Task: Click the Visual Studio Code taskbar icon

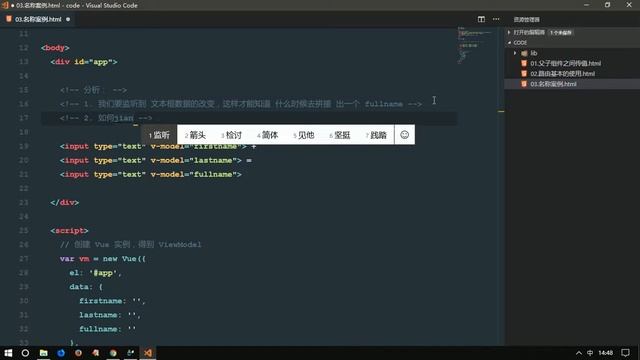Action: pos(148,353)
